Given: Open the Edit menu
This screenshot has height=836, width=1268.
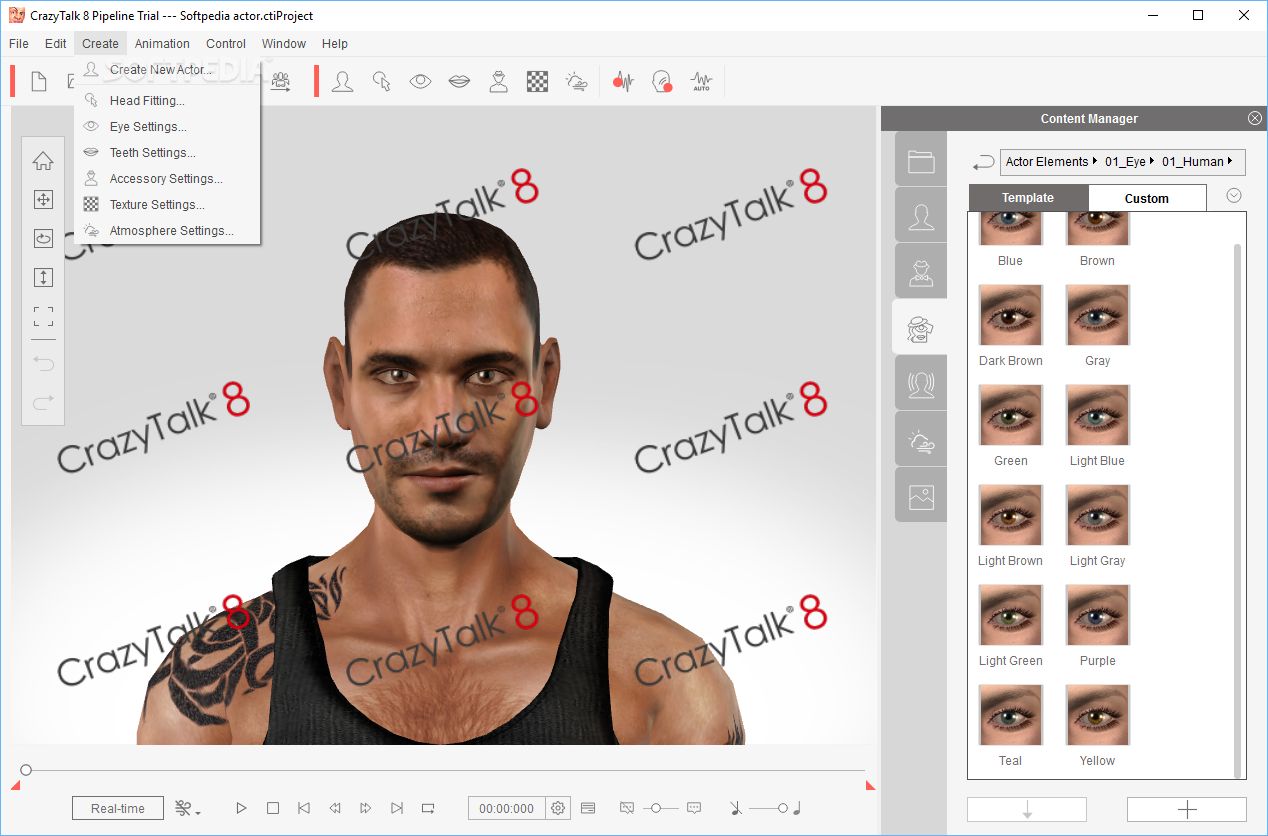Looking at the screenshot, I should coord(56,43).
